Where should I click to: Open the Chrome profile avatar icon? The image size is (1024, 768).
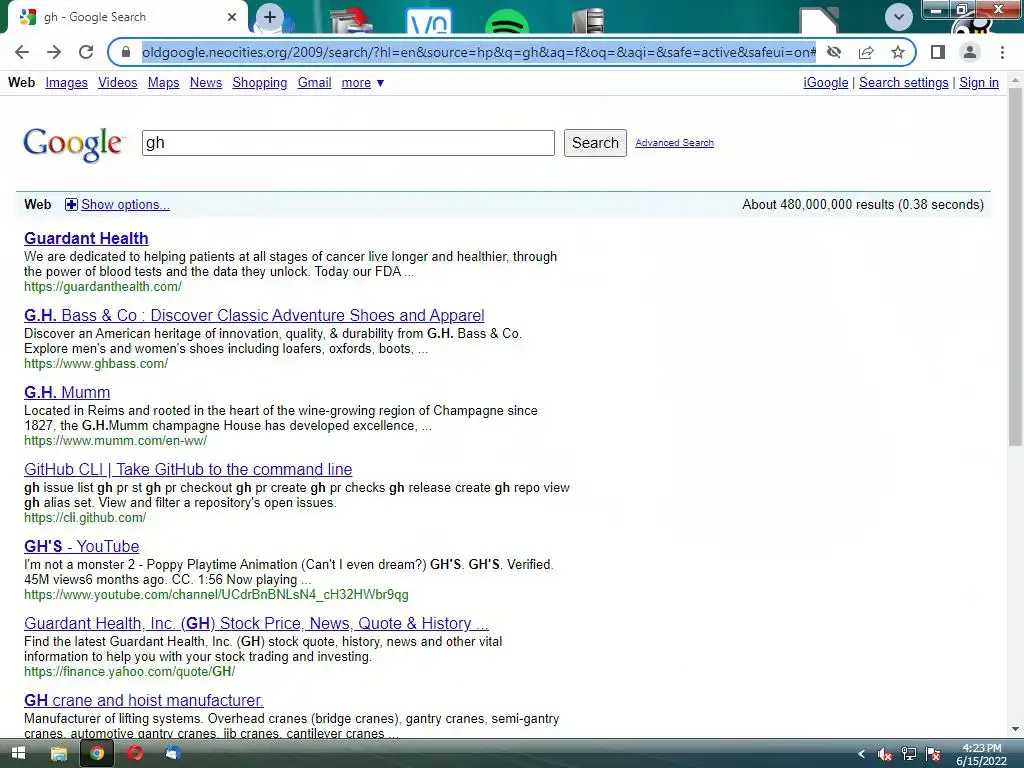click(970, 52)
